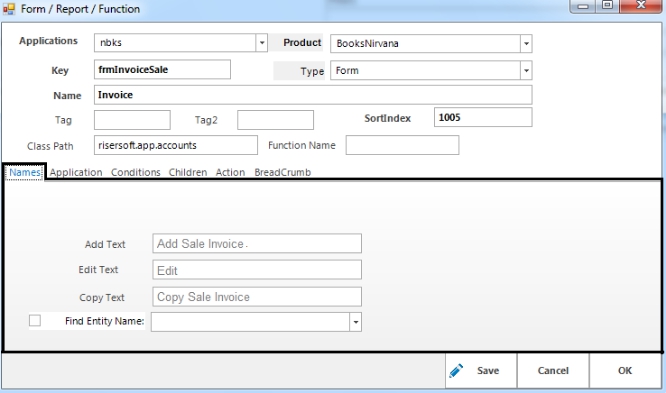Click the Find Entity Name label
Screen dimensions: 666x393
104,321
